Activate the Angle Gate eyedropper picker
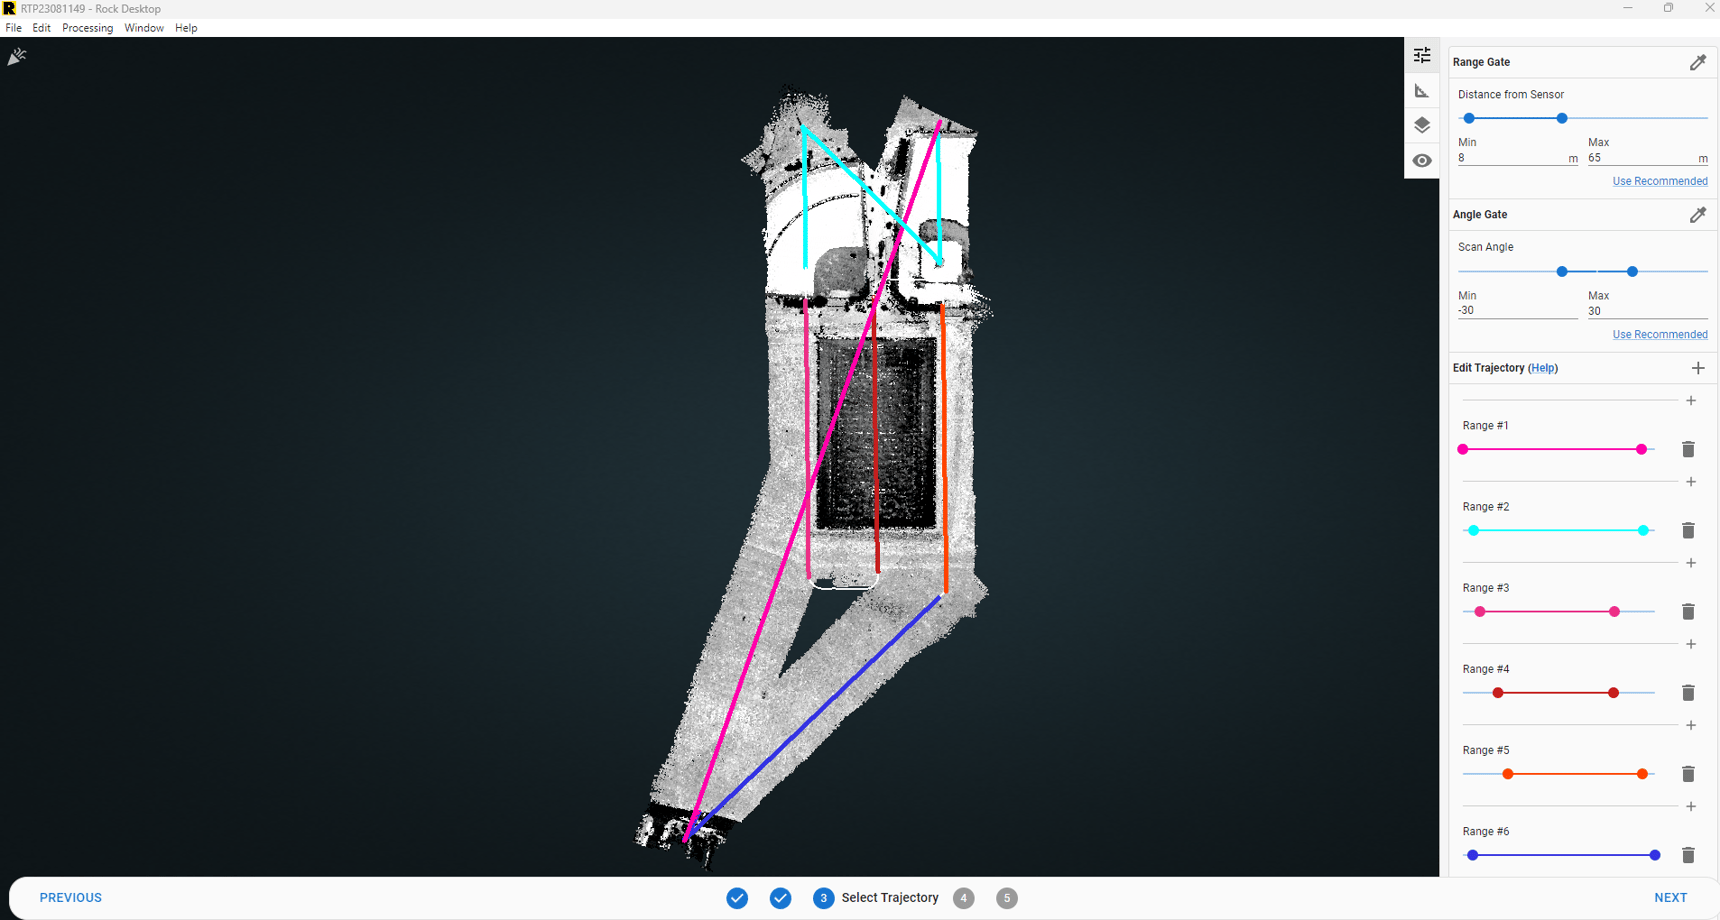Image resolution: width=1720 pixels, height=920 pixels. coord(1698,214)
